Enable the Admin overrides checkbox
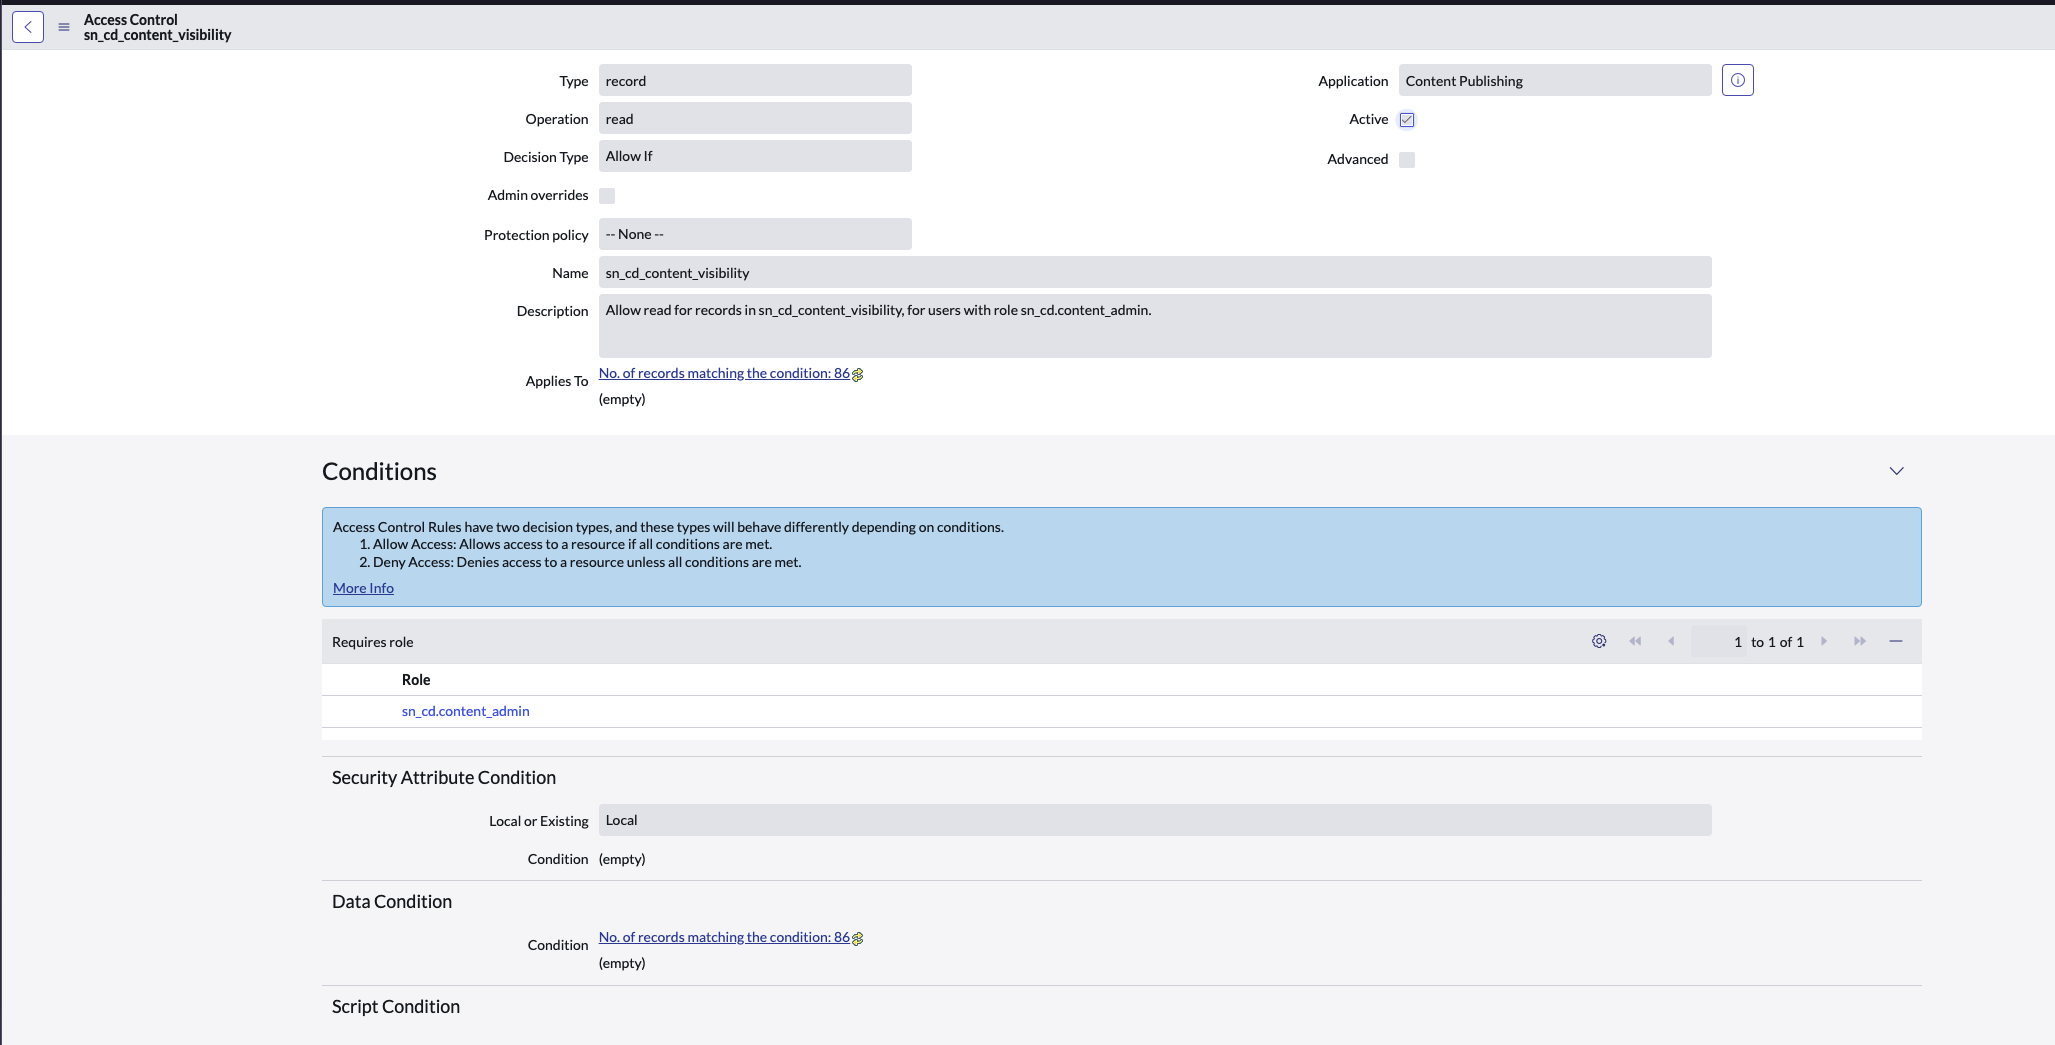 [607, 195]
